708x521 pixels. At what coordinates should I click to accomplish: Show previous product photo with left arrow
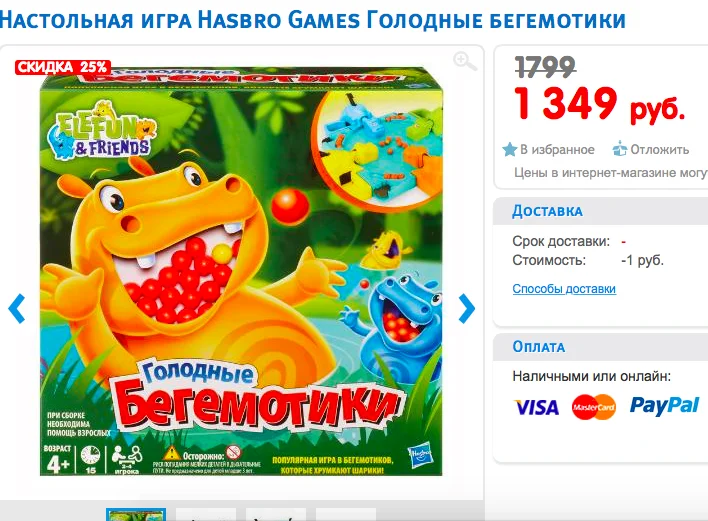pos(16,308)
